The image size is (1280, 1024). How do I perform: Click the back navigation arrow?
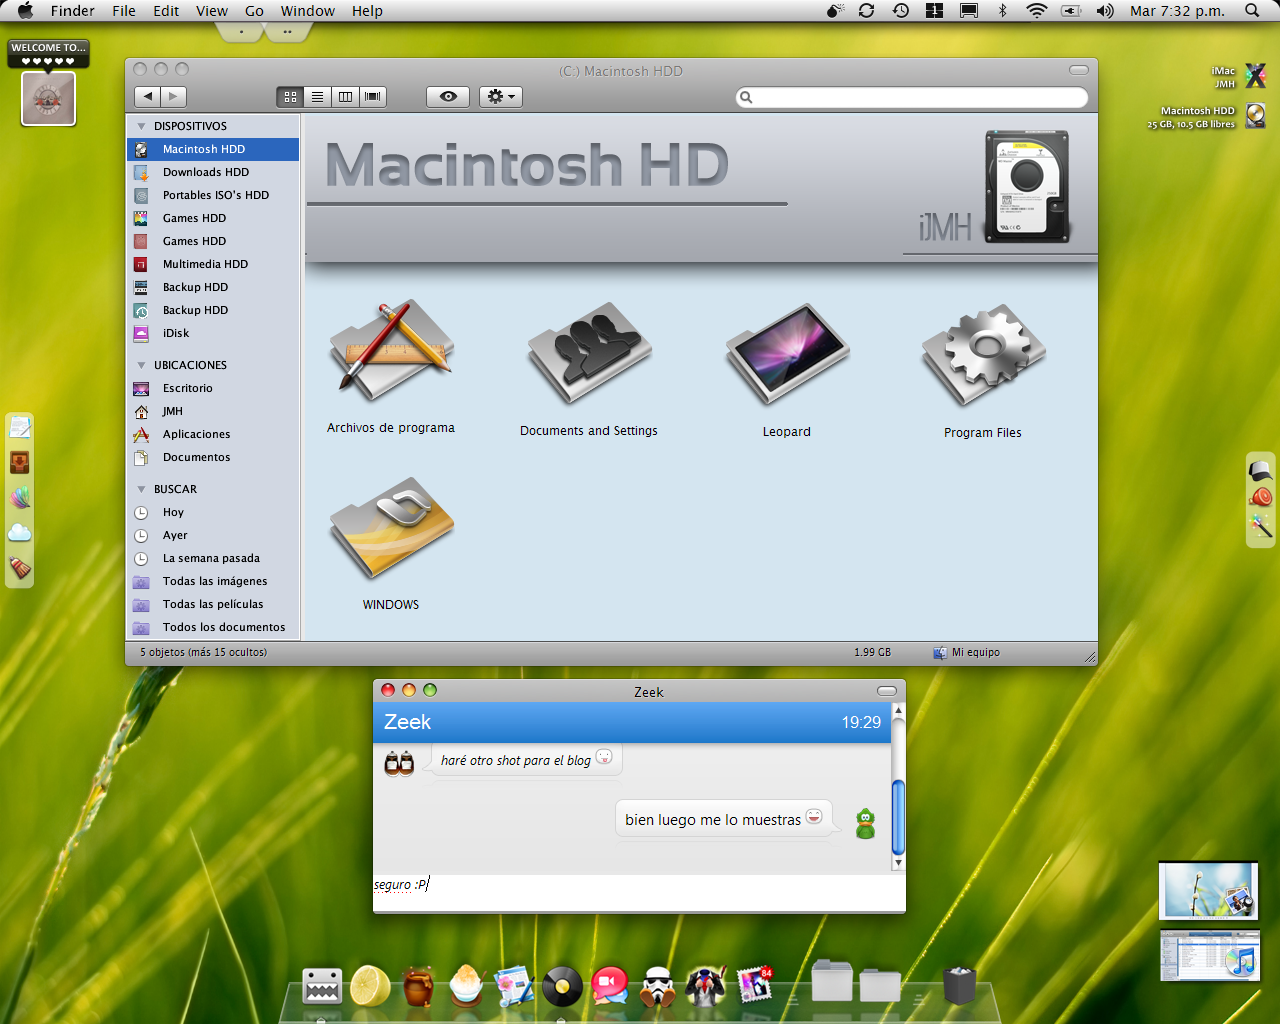148,97
